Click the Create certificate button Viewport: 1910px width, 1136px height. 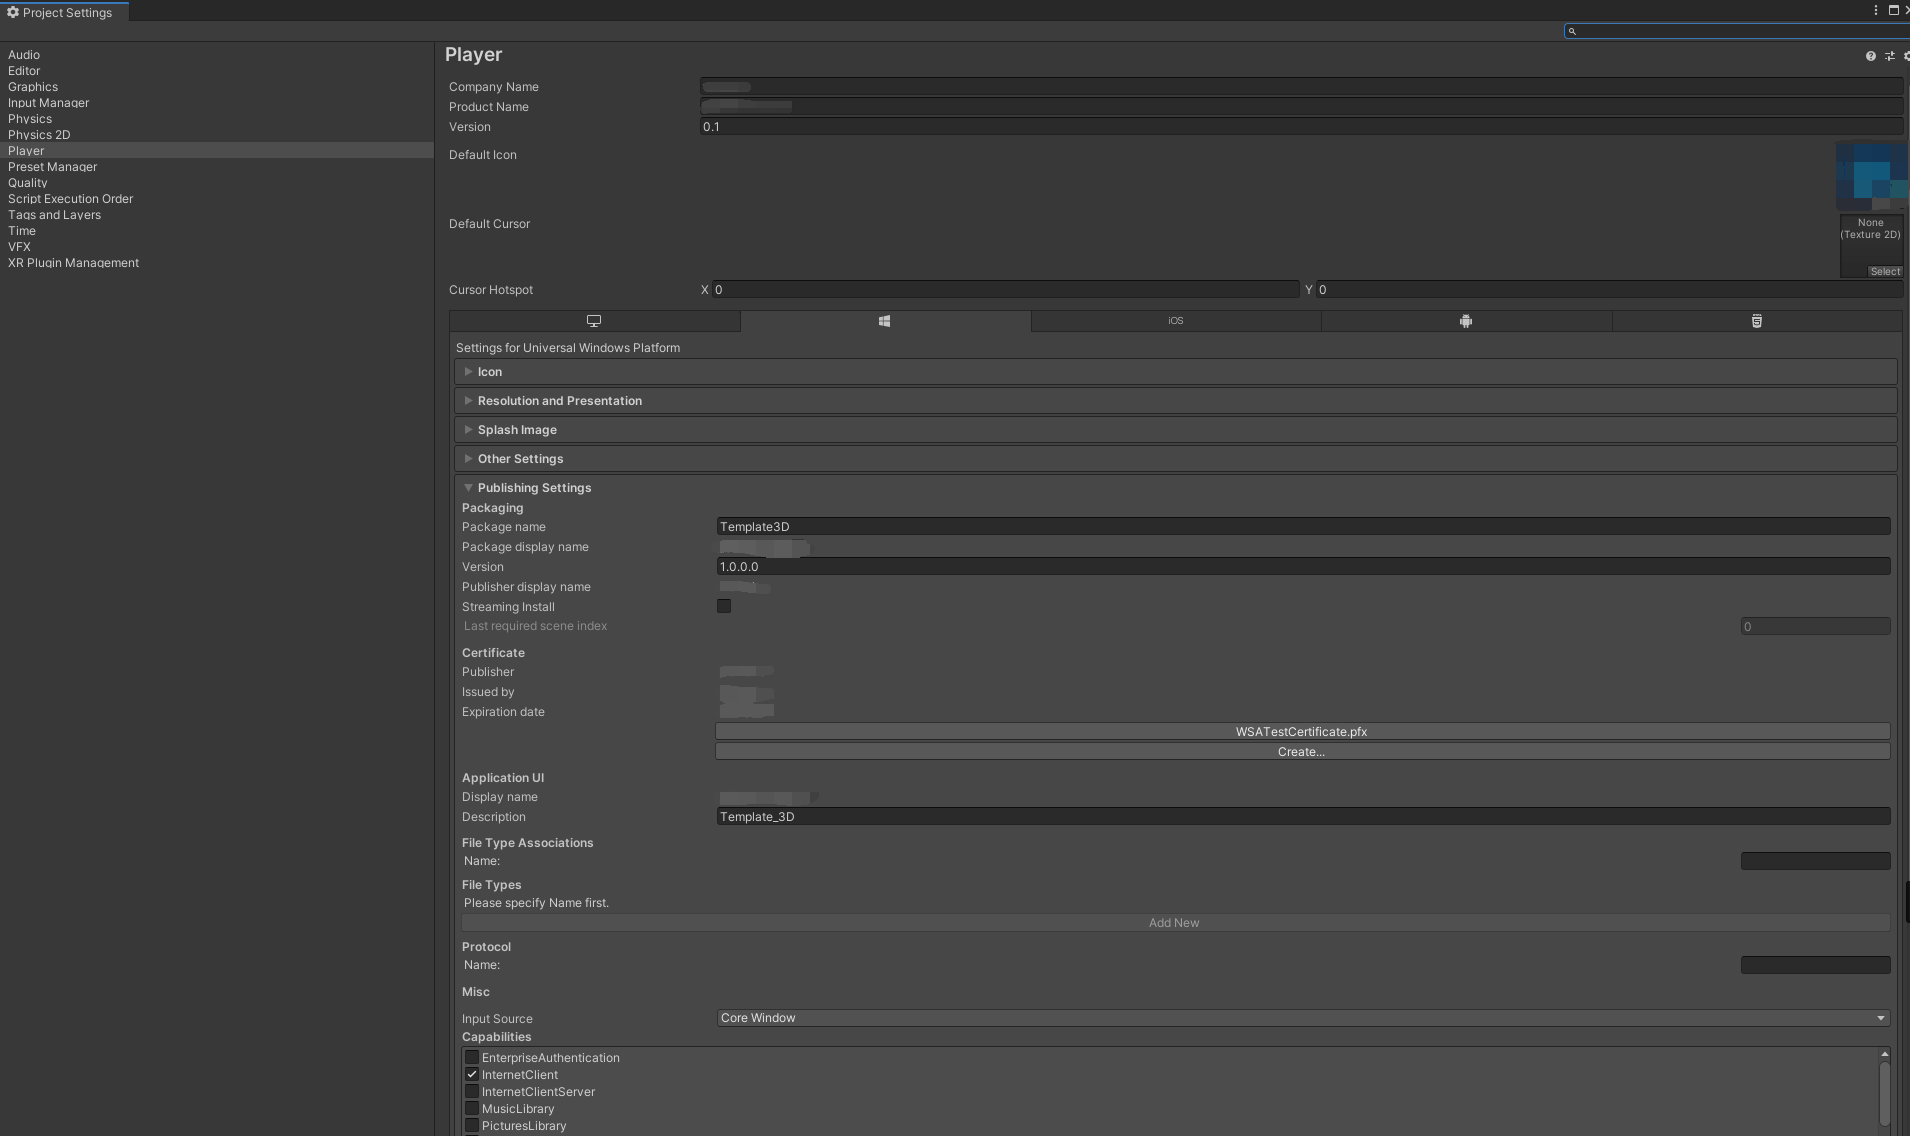point(1302,751)
